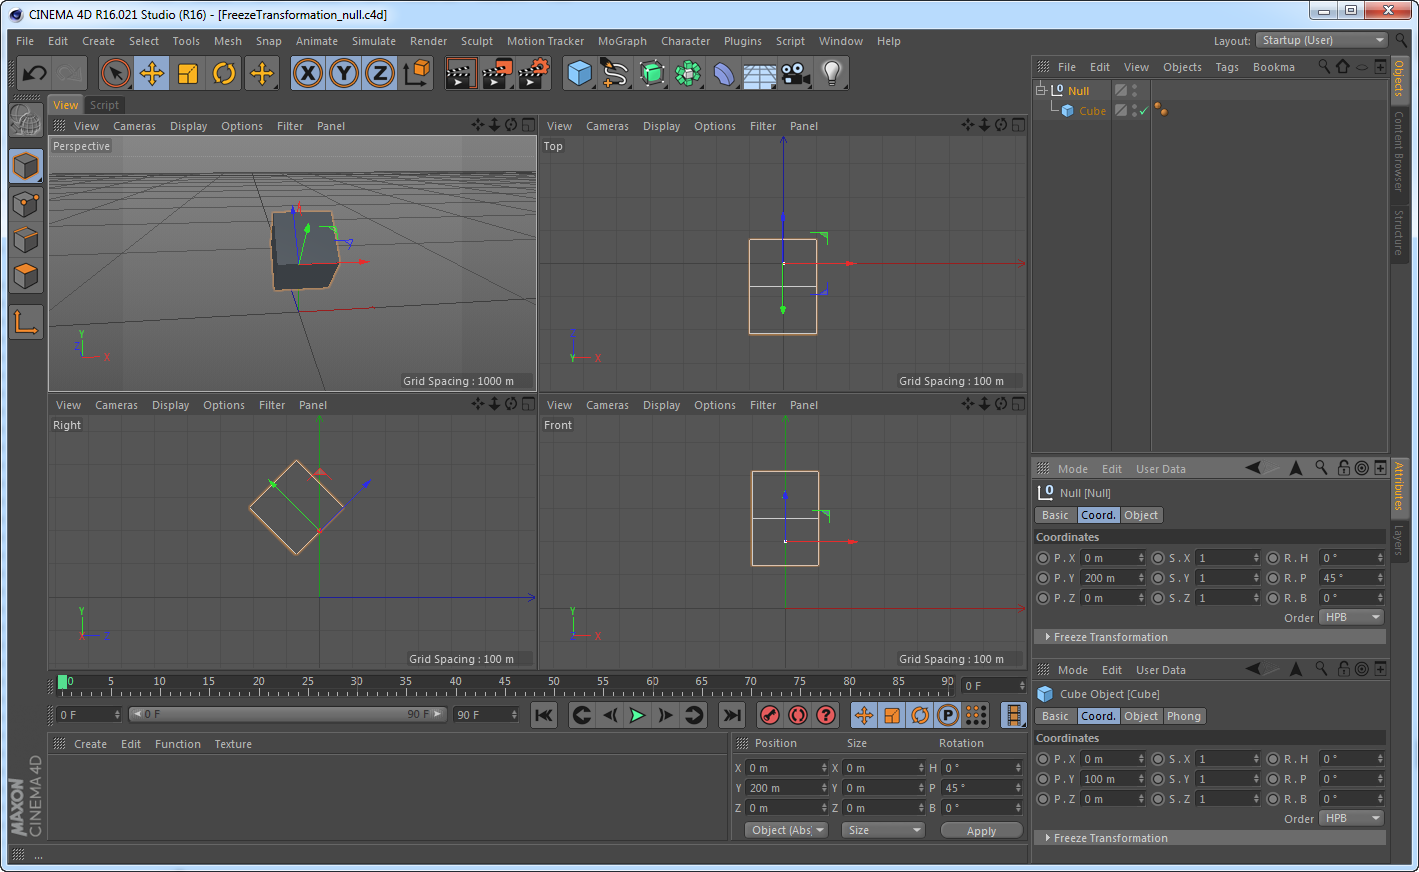Go to start of timeline
Image resolution: width=1419 pixels, height=872 pixels.
point(544,715)
